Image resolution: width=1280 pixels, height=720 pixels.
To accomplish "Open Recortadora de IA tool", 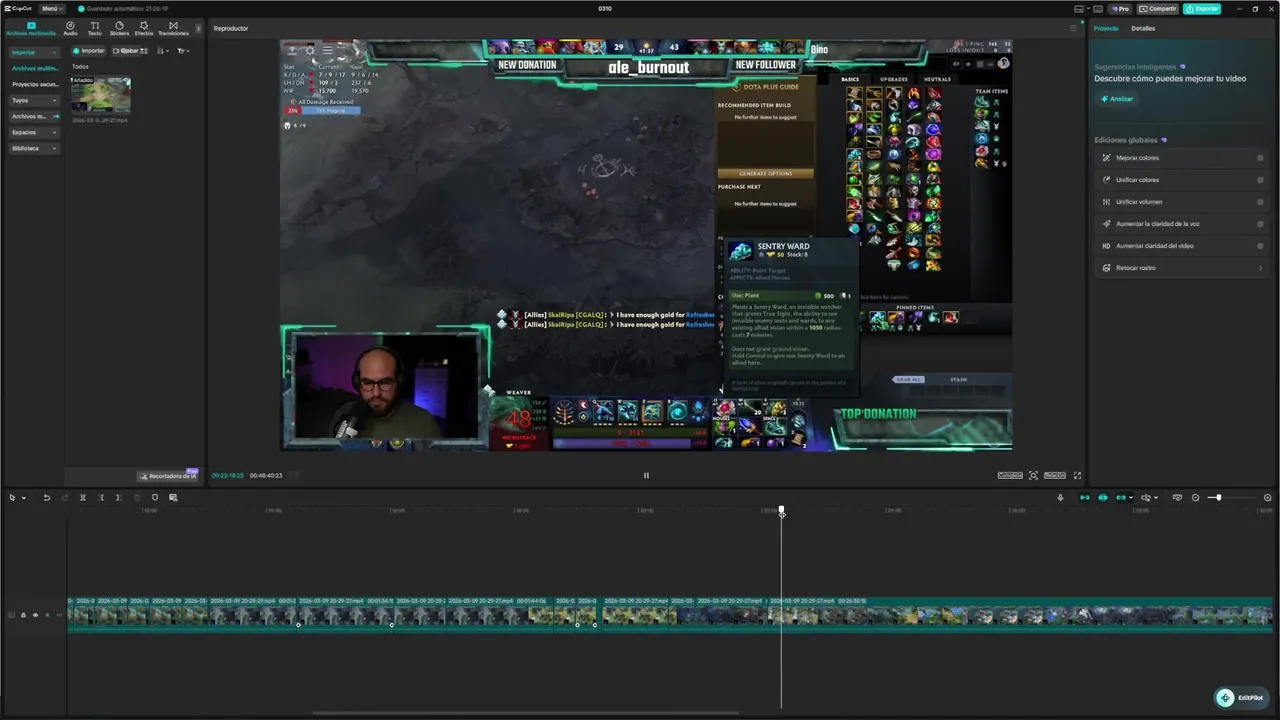I will (168, 476).
